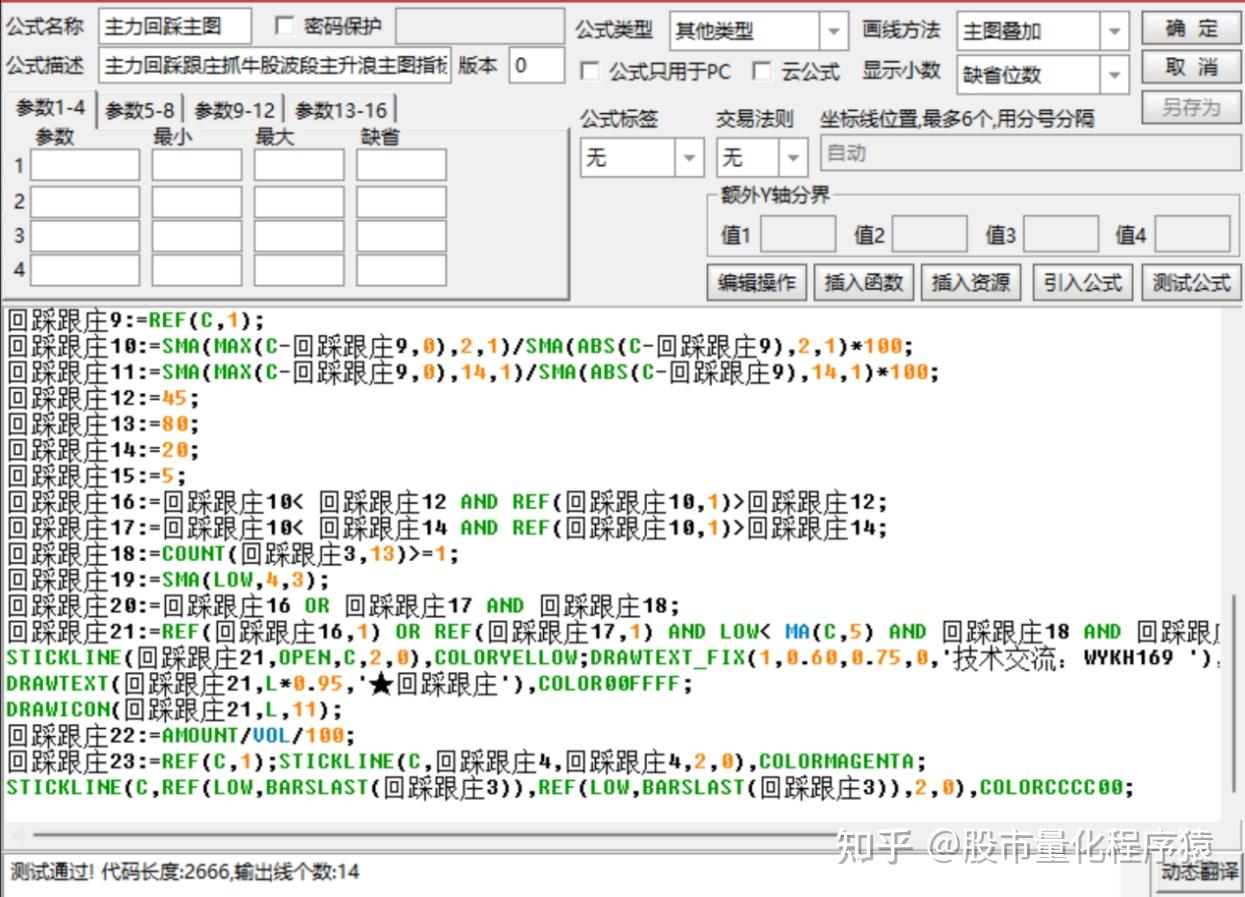
Task: Click the DRAWTEXT ★回踩跟庄 code line
Action: 349,684
